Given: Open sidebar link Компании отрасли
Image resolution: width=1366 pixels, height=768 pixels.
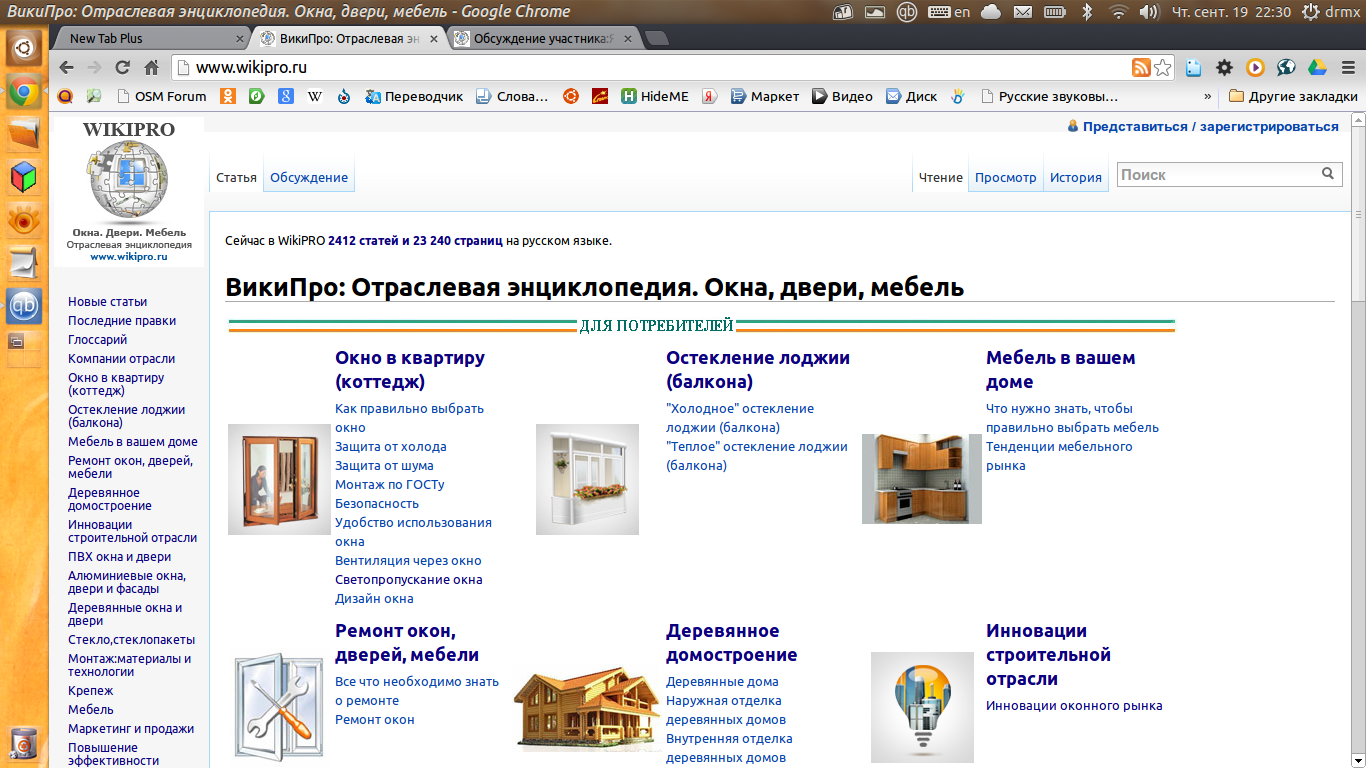Looking at the screenshot, I should 122,358.
